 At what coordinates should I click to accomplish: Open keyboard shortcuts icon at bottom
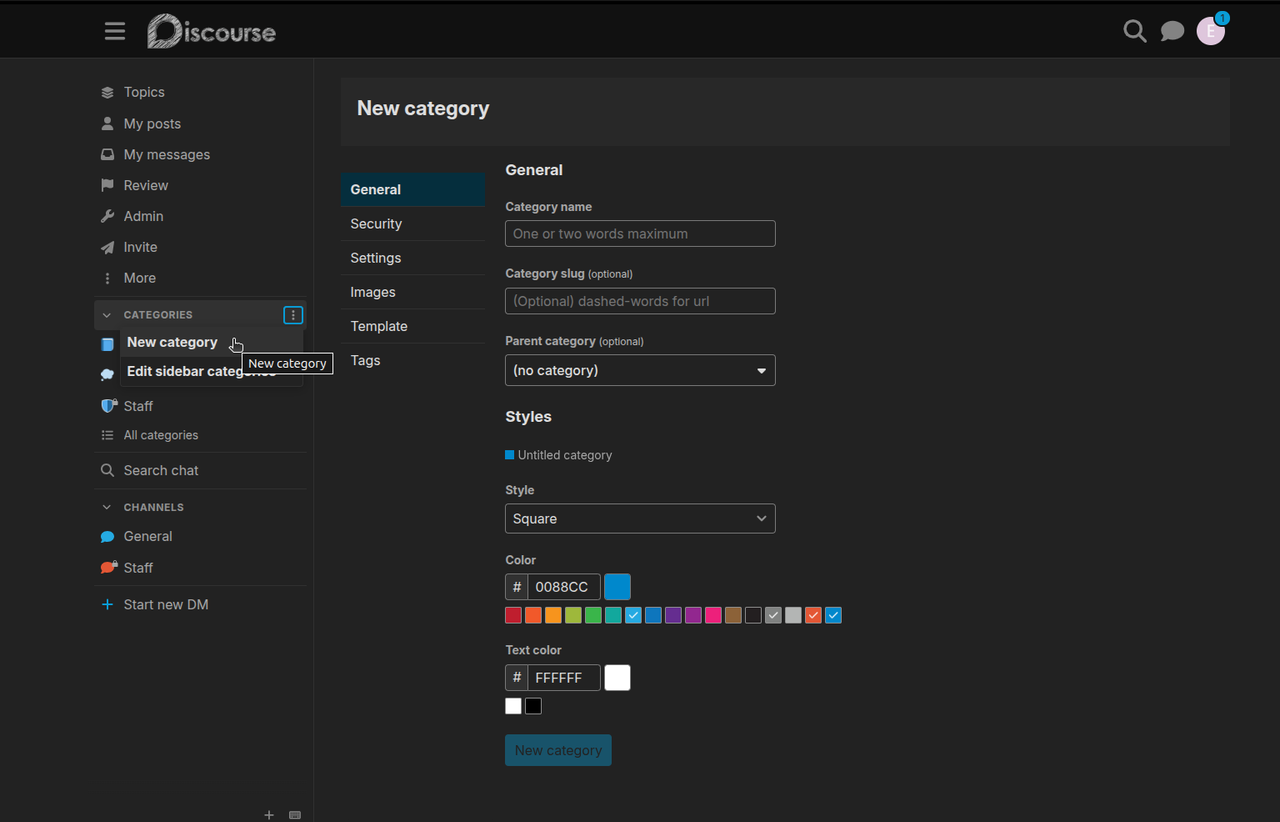(x=294, y=815)
